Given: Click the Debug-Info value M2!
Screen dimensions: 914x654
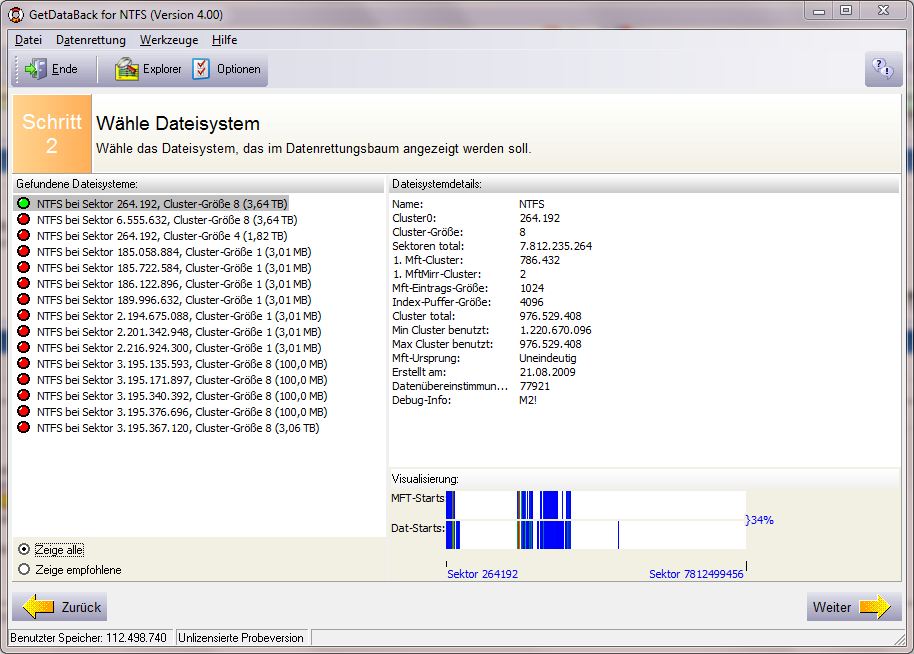Looking at the screenshot, I should click(528, 400).
